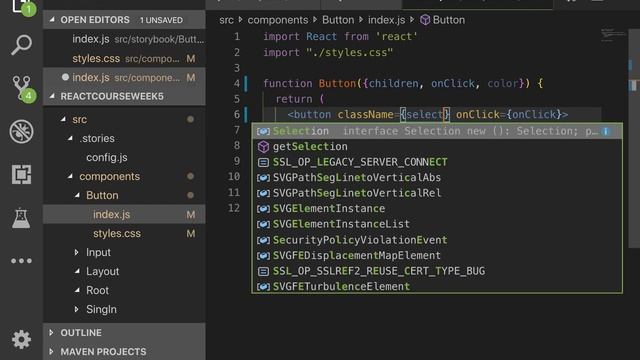
Task: Open the Source Control view
Action: click(x=22, y=88)
